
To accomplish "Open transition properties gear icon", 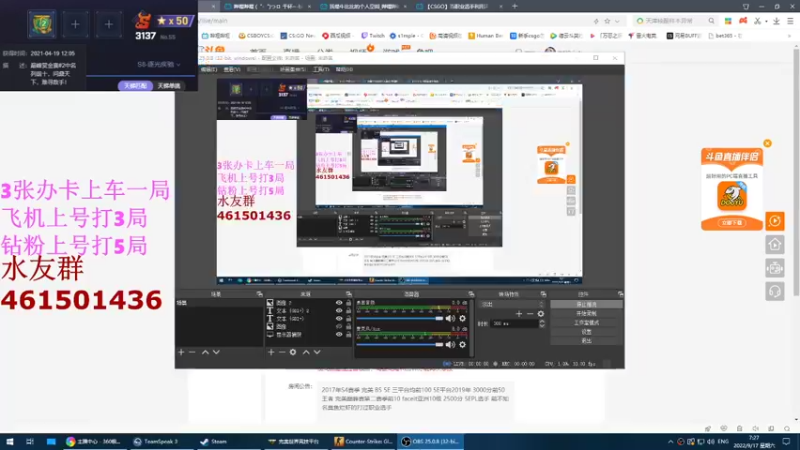I will coord(541,314).
